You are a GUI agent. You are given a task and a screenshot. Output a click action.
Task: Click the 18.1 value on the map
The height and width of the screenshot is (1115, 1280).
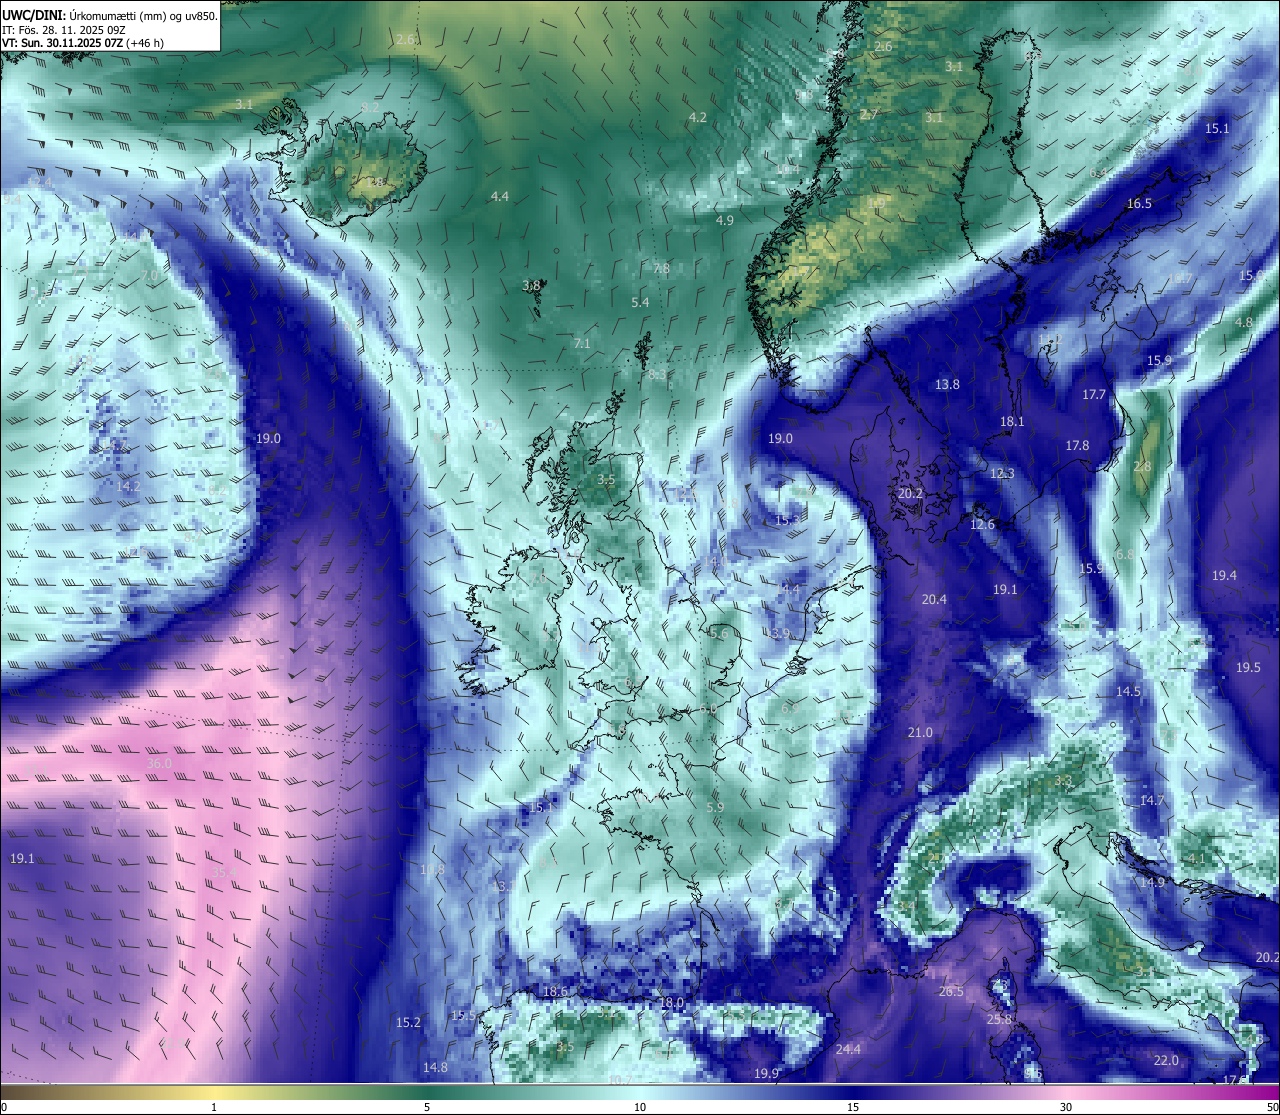tap(1012, 421)
